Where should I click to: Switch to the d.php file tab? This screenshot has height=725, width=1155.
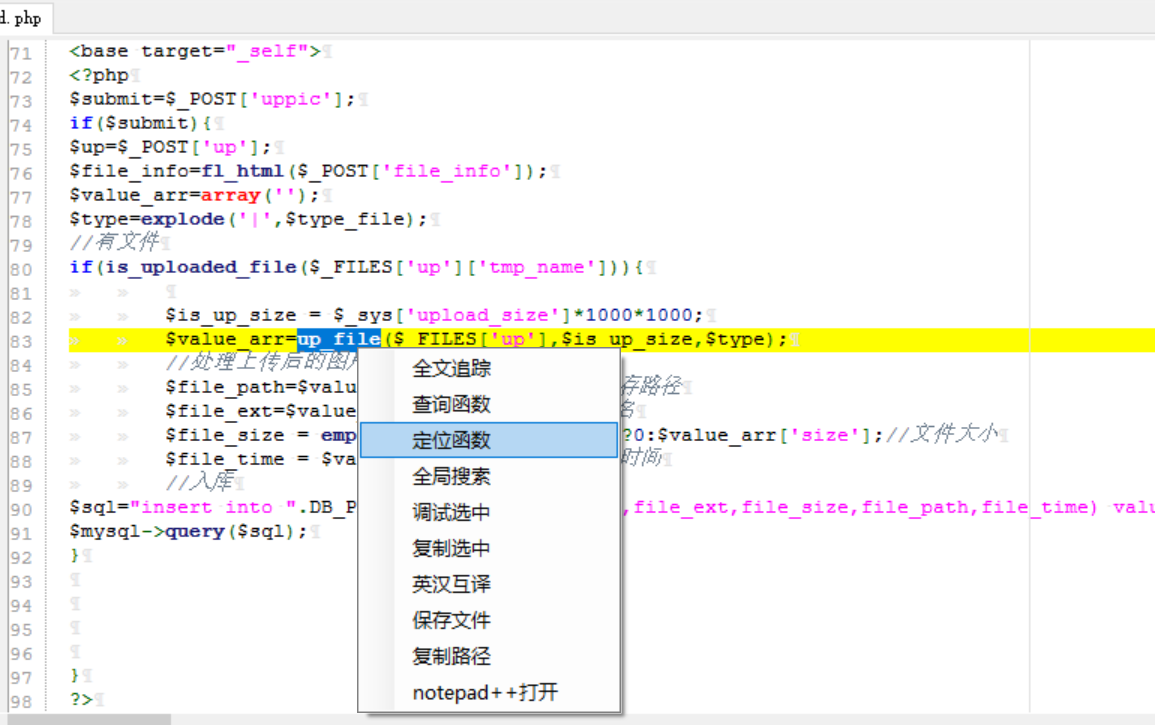point(22,17)
